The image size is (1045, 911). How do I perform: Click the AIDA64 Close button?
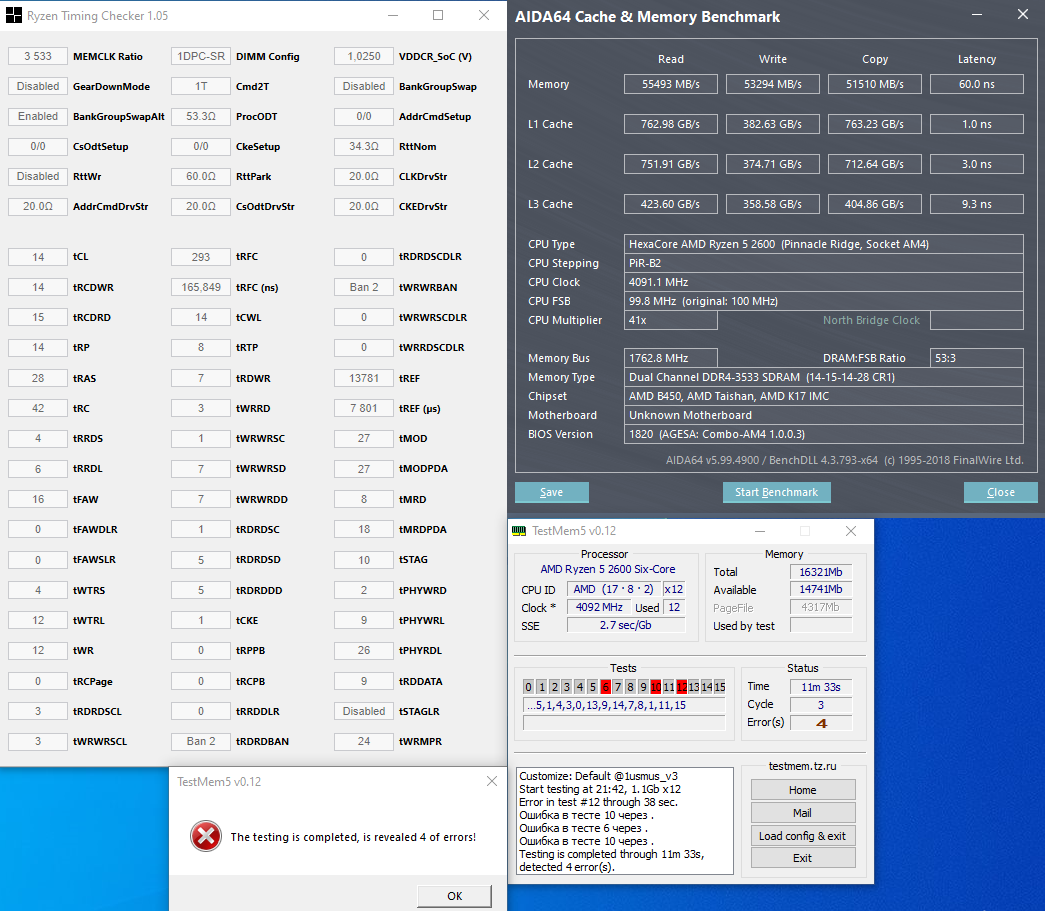click(x=1000, y=492)
